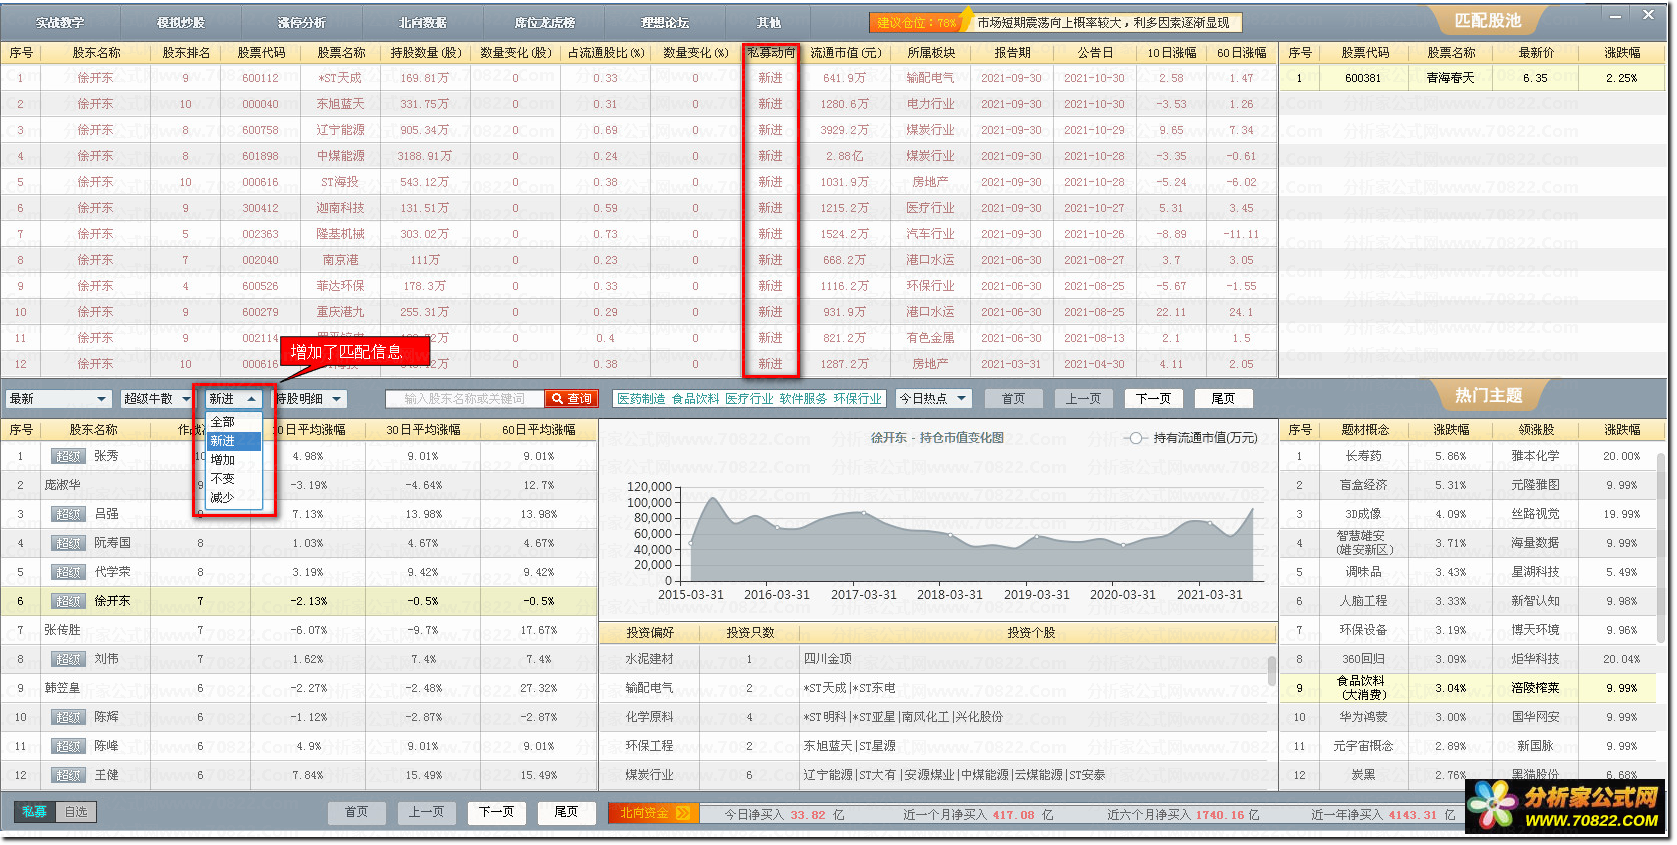The height and width of the screenshot is (845, 1677).
Task: Click 水泥建材 in 投资偏好 table
Action: [x=649, y=659]
